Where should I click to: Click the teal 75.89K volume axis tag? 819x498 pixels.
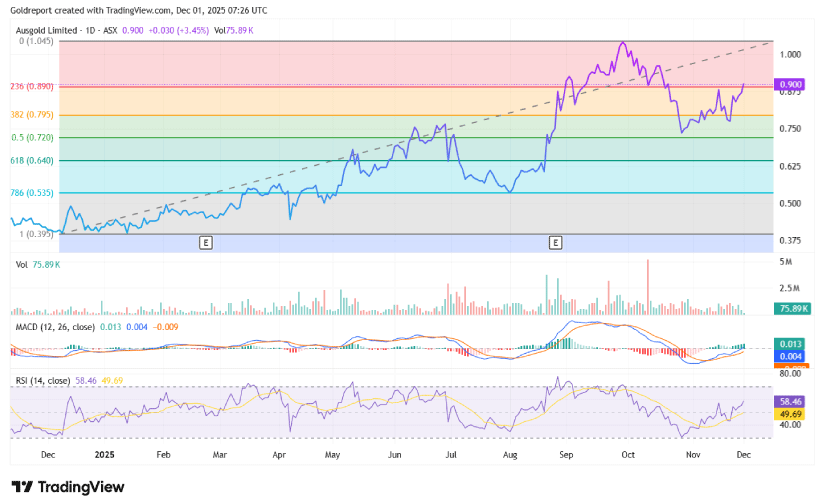click(791, 310)
